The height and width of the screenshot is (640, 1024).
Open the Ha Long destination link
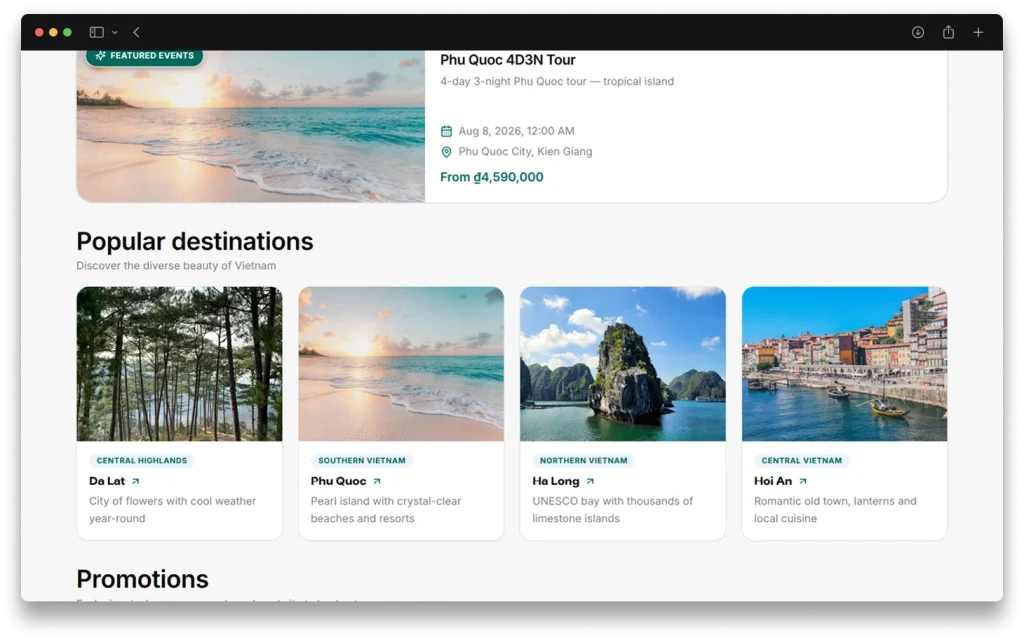[556, 481]
